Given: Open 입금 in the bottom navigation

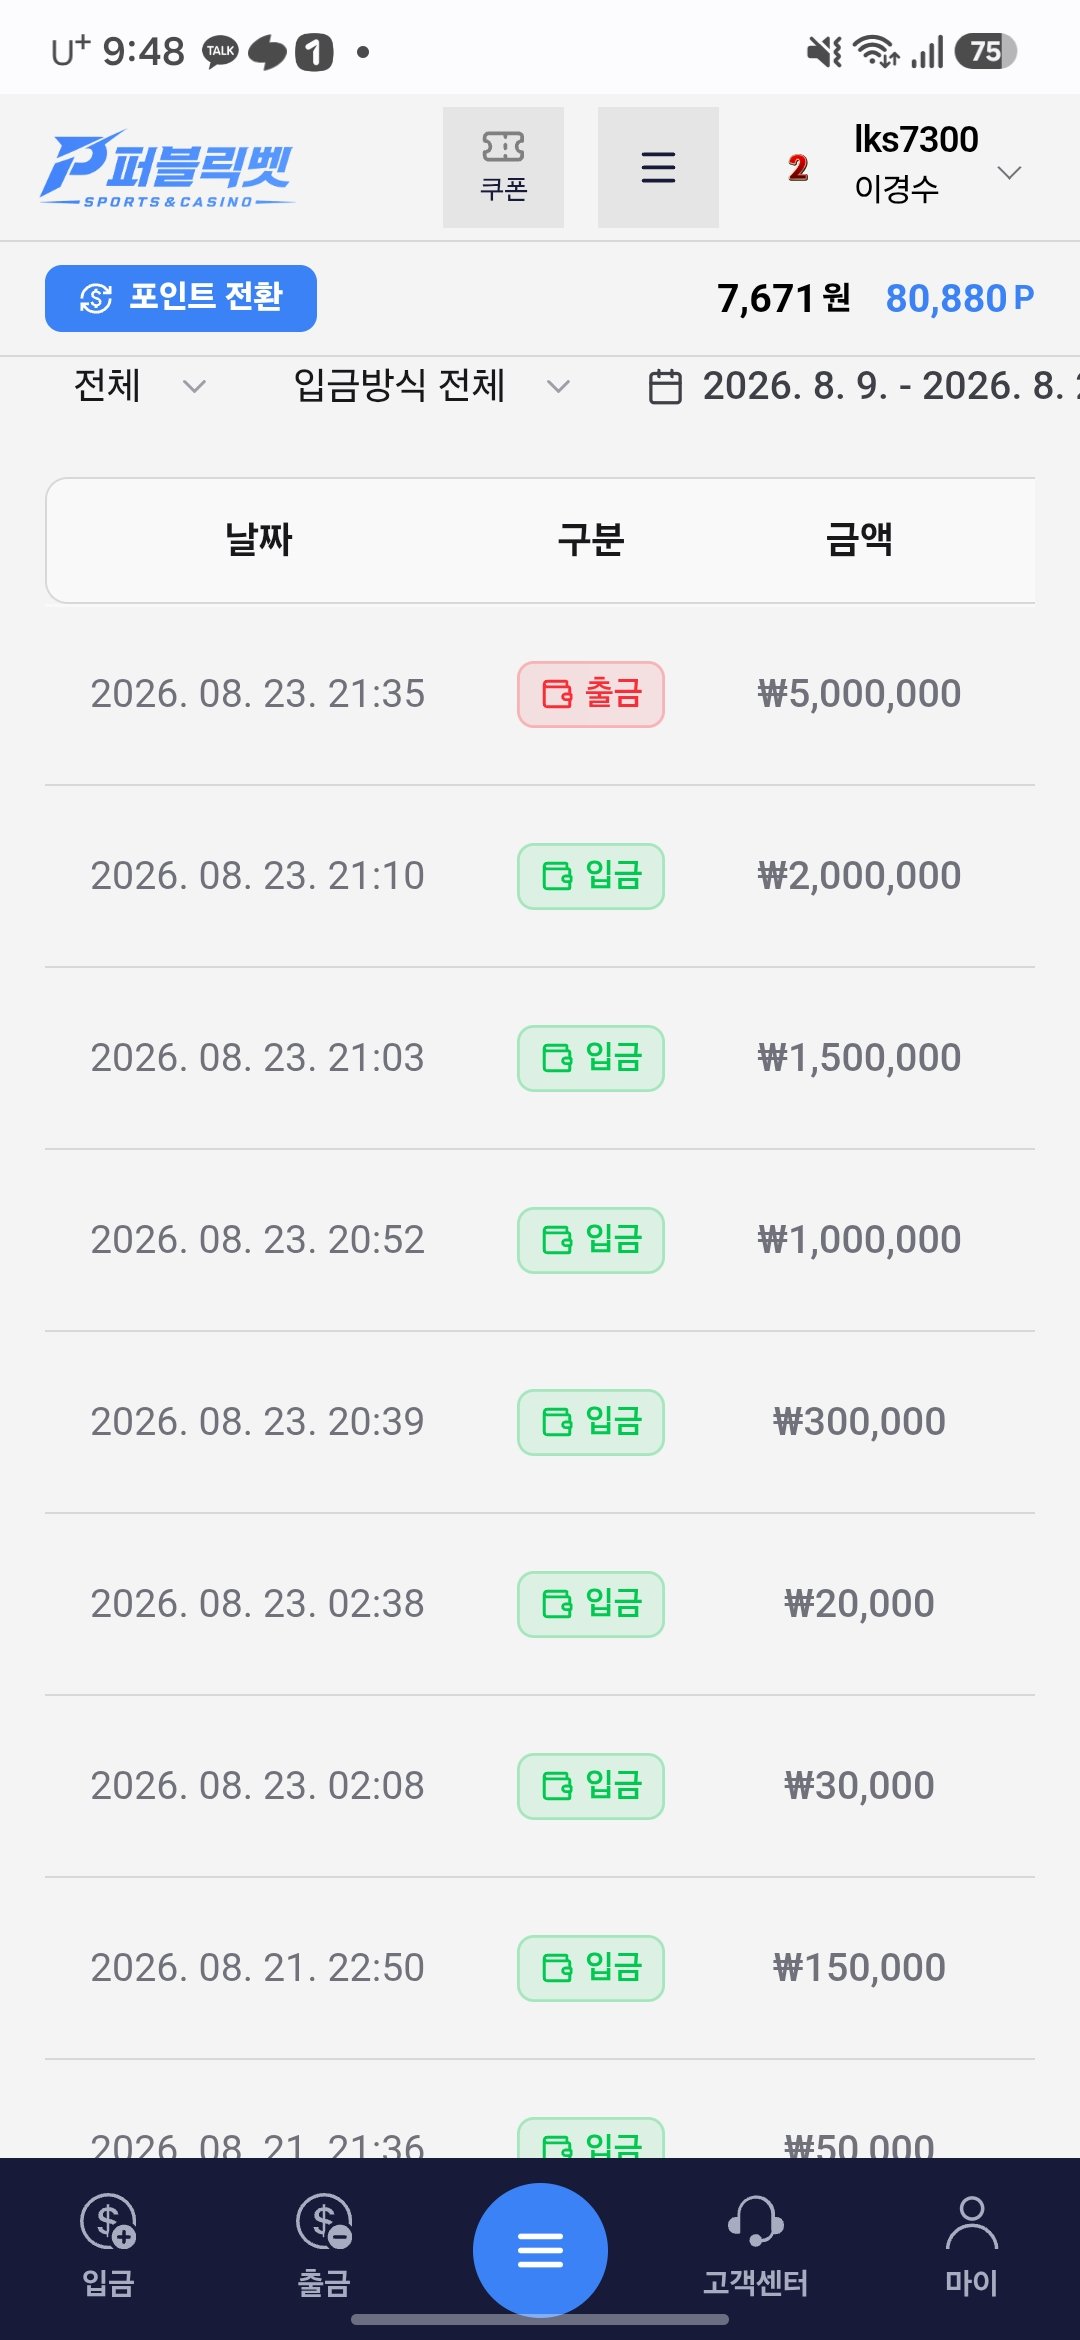Looking at the screenshot, I should tap(108, 2246).
